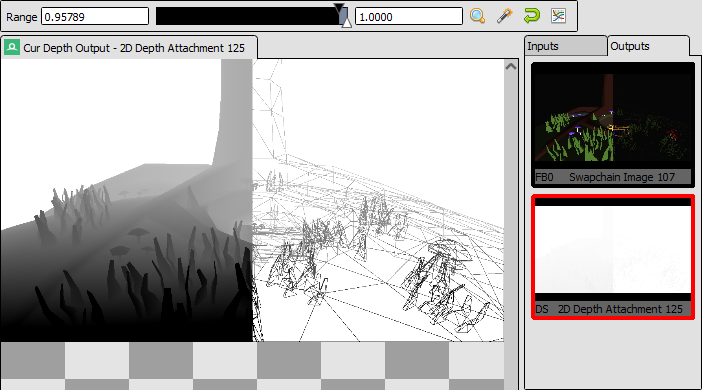Click the range maximum field showing 1.0000
Image resolution: width=702 pixels, height=390 pixels.
click(409, 17)
